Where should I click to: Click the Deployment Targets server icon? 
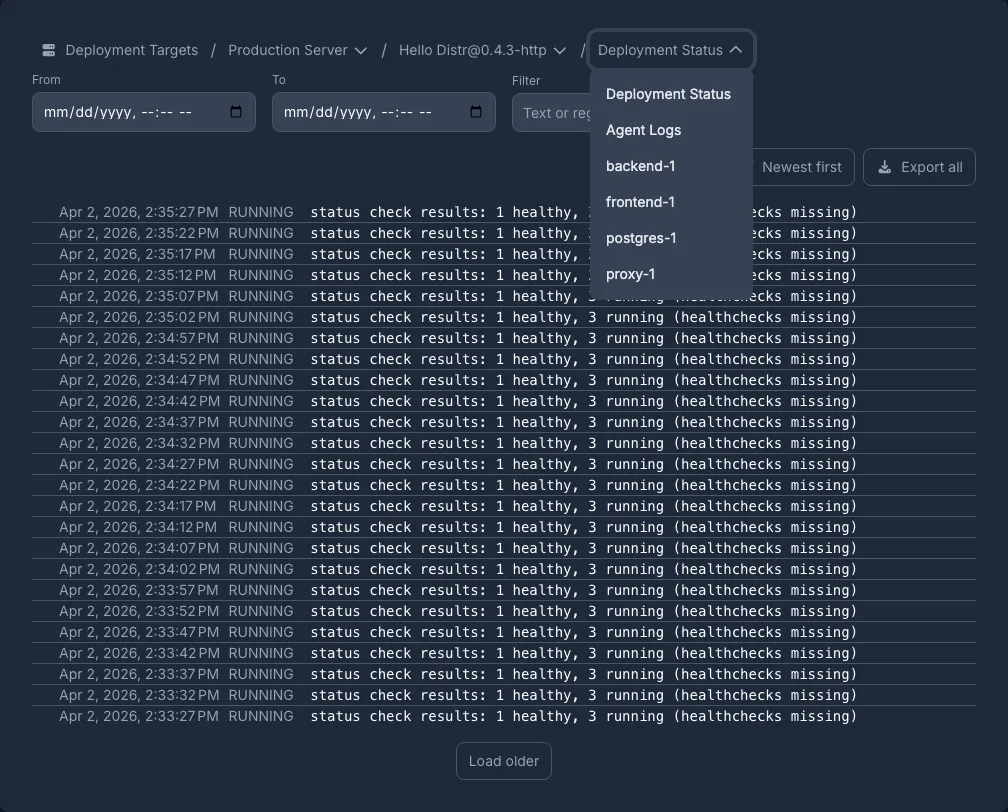[49, 50]
